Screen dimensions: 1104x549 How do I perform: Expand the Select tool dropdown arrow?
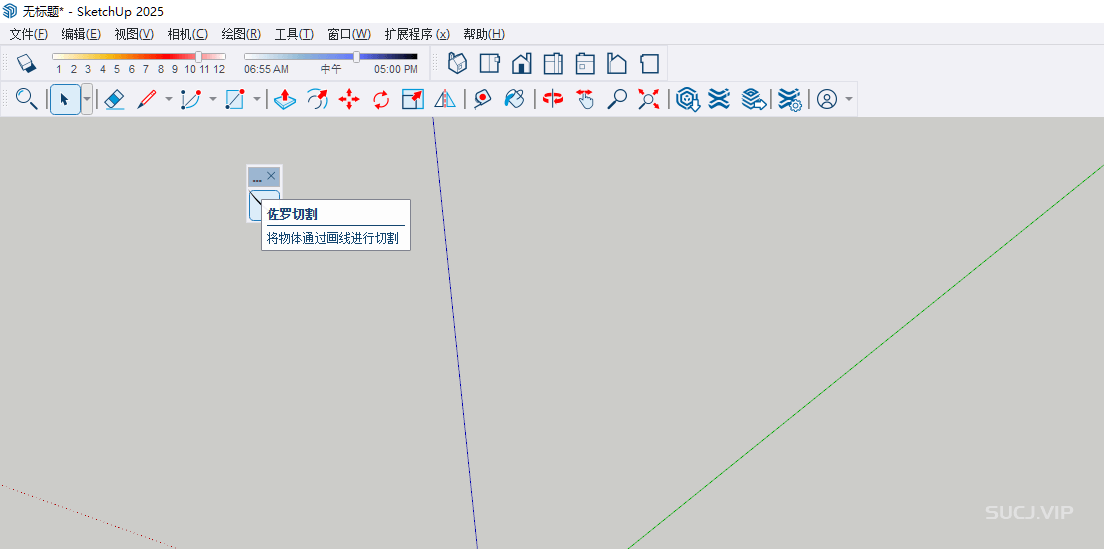[x=87, y=99]
